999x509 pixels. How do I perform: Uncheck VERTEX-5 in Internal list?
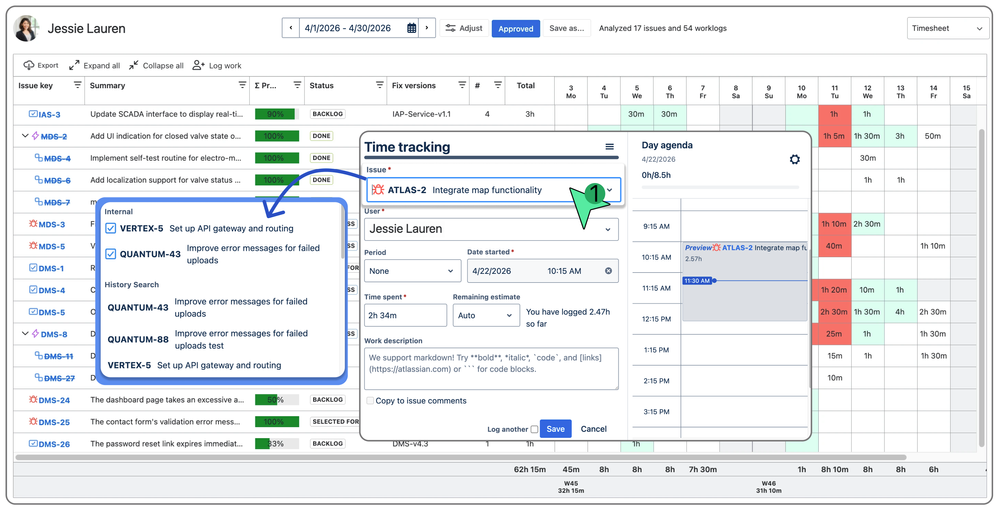point(110,228)
